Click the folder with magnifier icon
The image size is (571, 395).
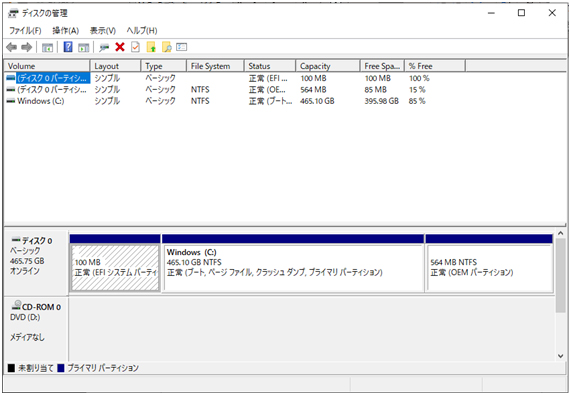tap(167, 47)
